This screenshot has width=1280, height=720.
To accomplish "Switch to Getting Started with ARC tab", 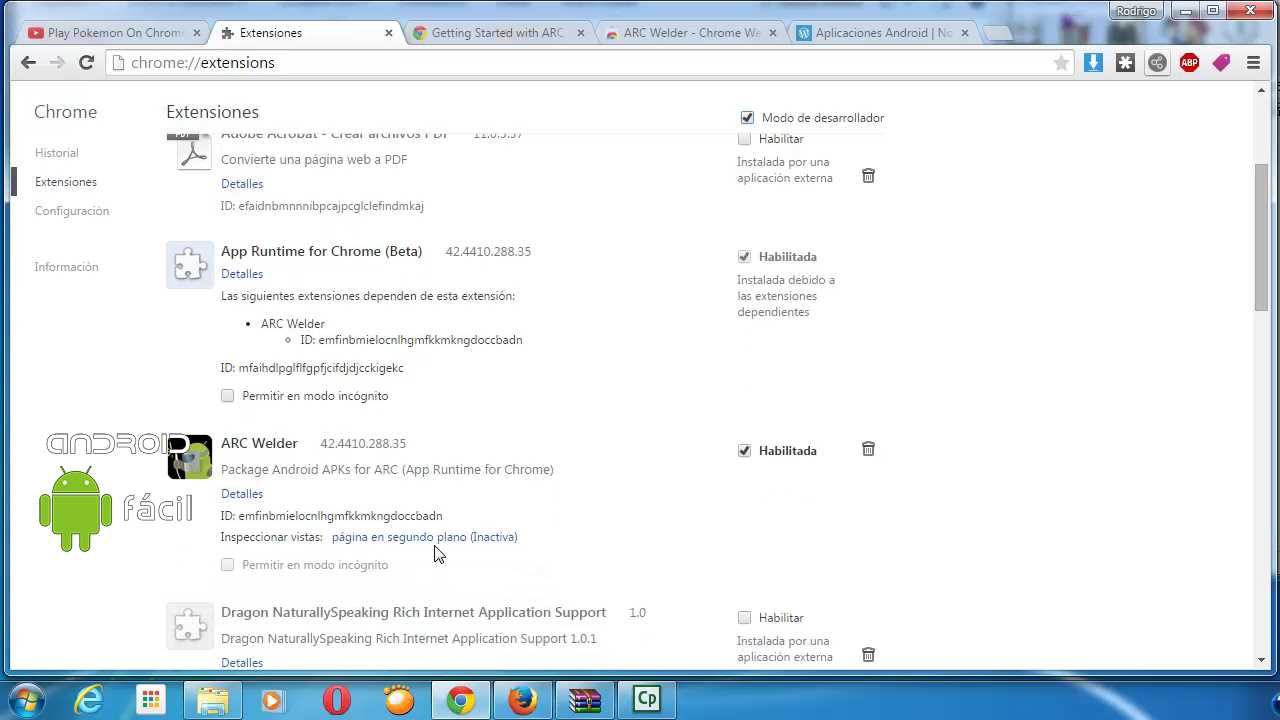I will [497, 32].
